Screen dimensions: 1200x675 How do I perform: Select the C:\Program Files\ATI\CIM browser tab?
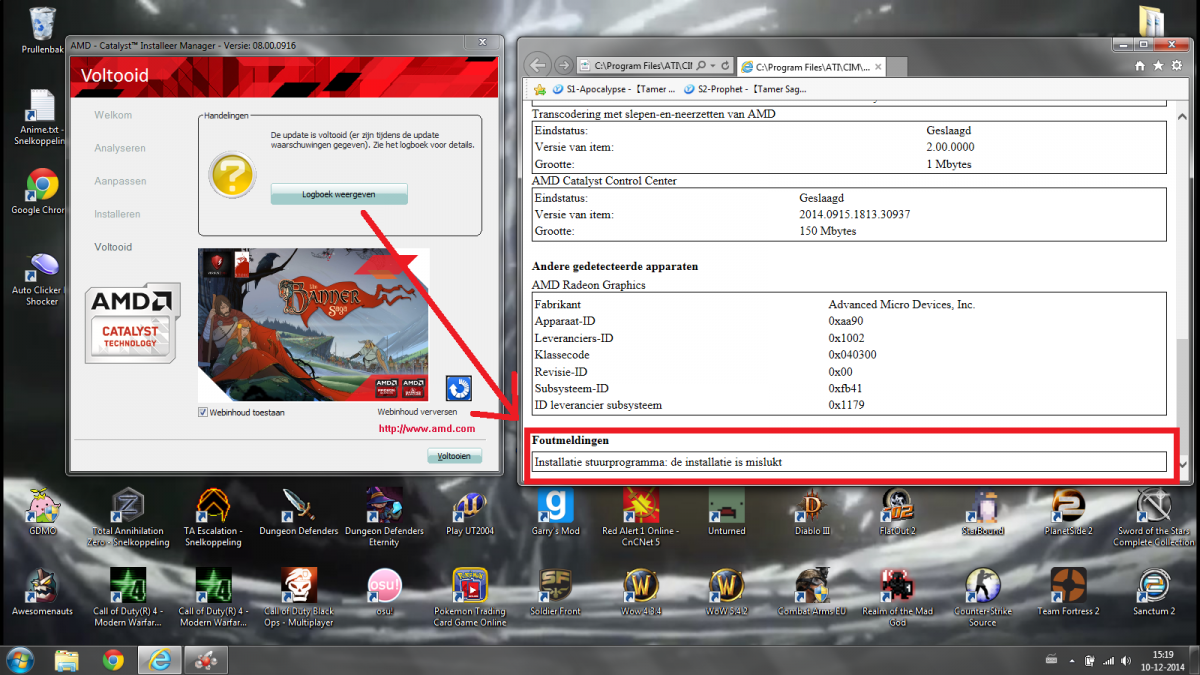point(810,66)
